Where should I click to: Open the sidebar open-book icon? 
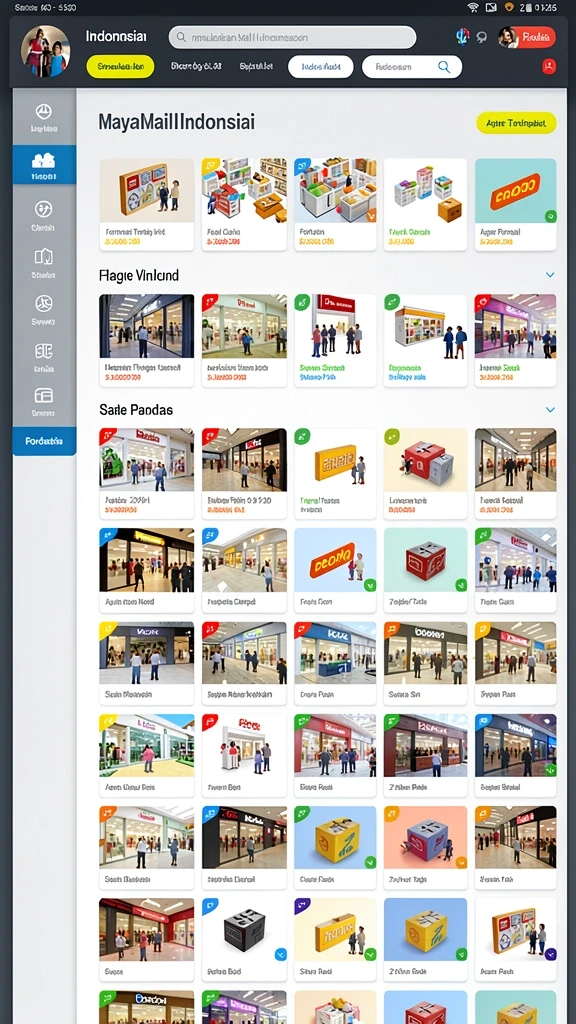click(x=44, y=261)
